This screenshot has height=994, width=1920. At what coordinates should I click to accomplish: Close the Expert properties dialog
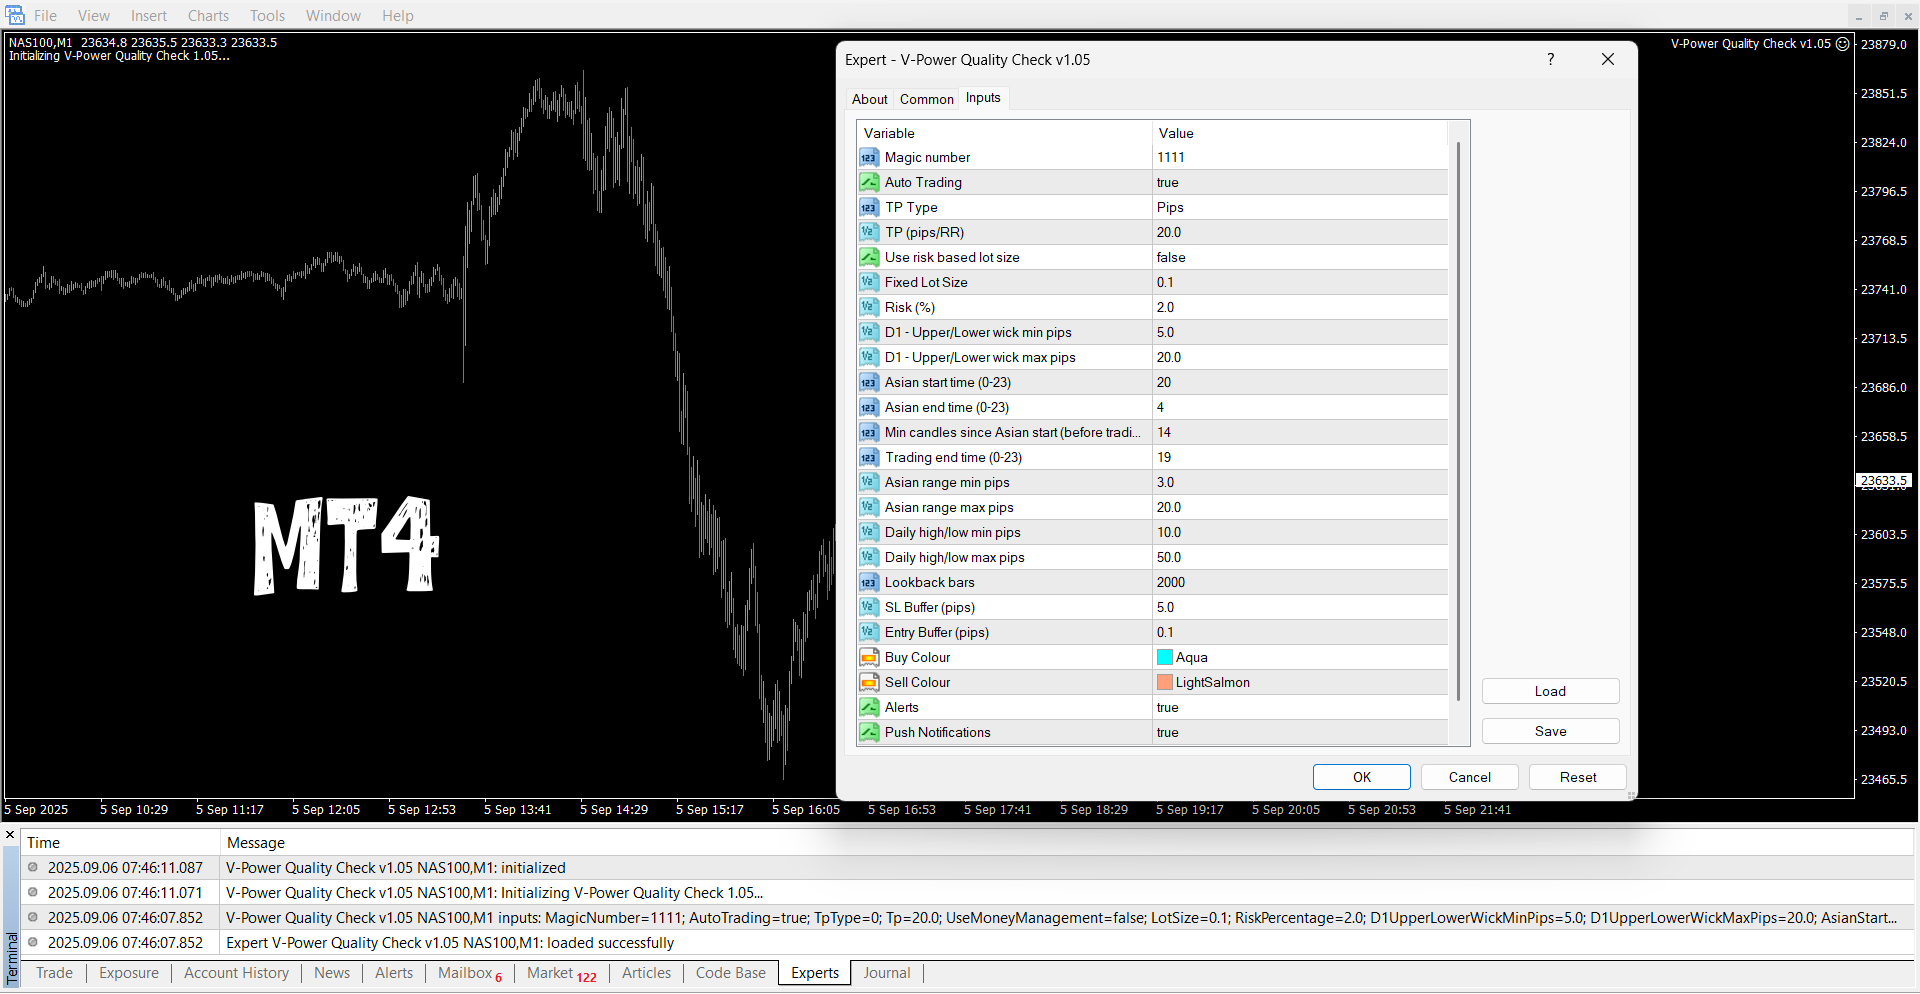coord(1608,60)
